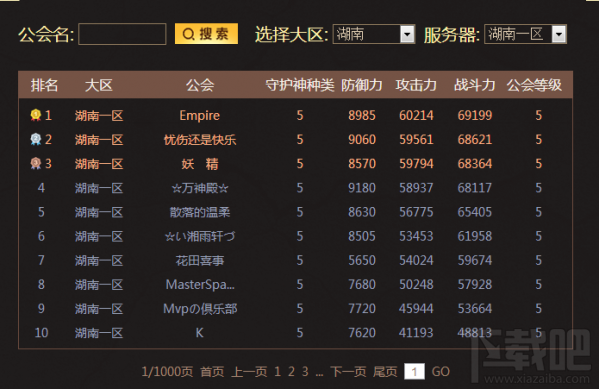Click 湖南一区 in the Empire row

click(x=99, y=115)
